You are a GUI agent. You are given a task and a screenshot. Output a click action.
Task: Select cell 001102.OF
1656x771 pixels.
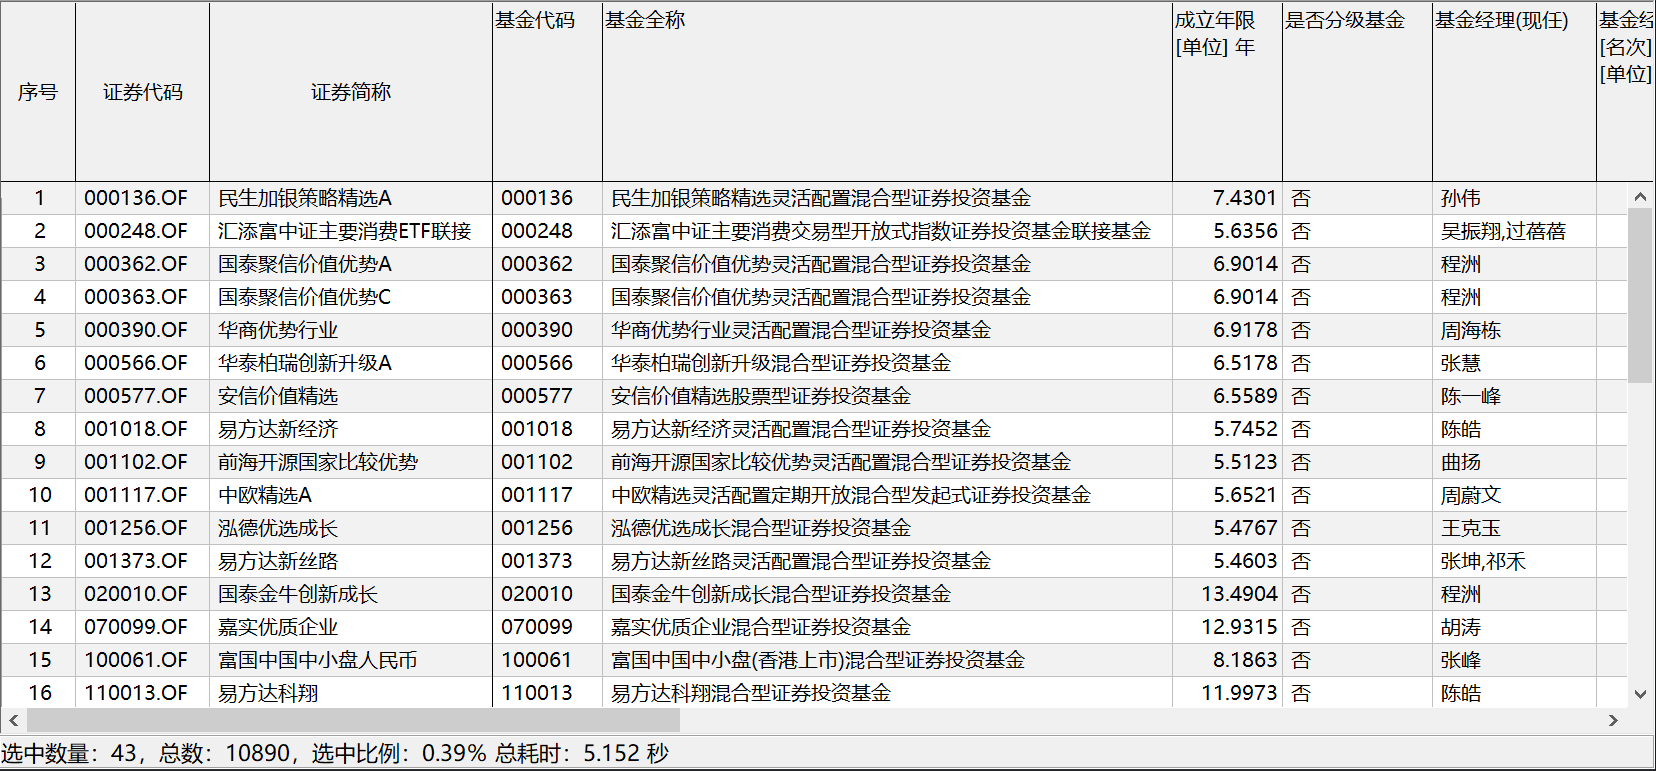click(143, 462)
